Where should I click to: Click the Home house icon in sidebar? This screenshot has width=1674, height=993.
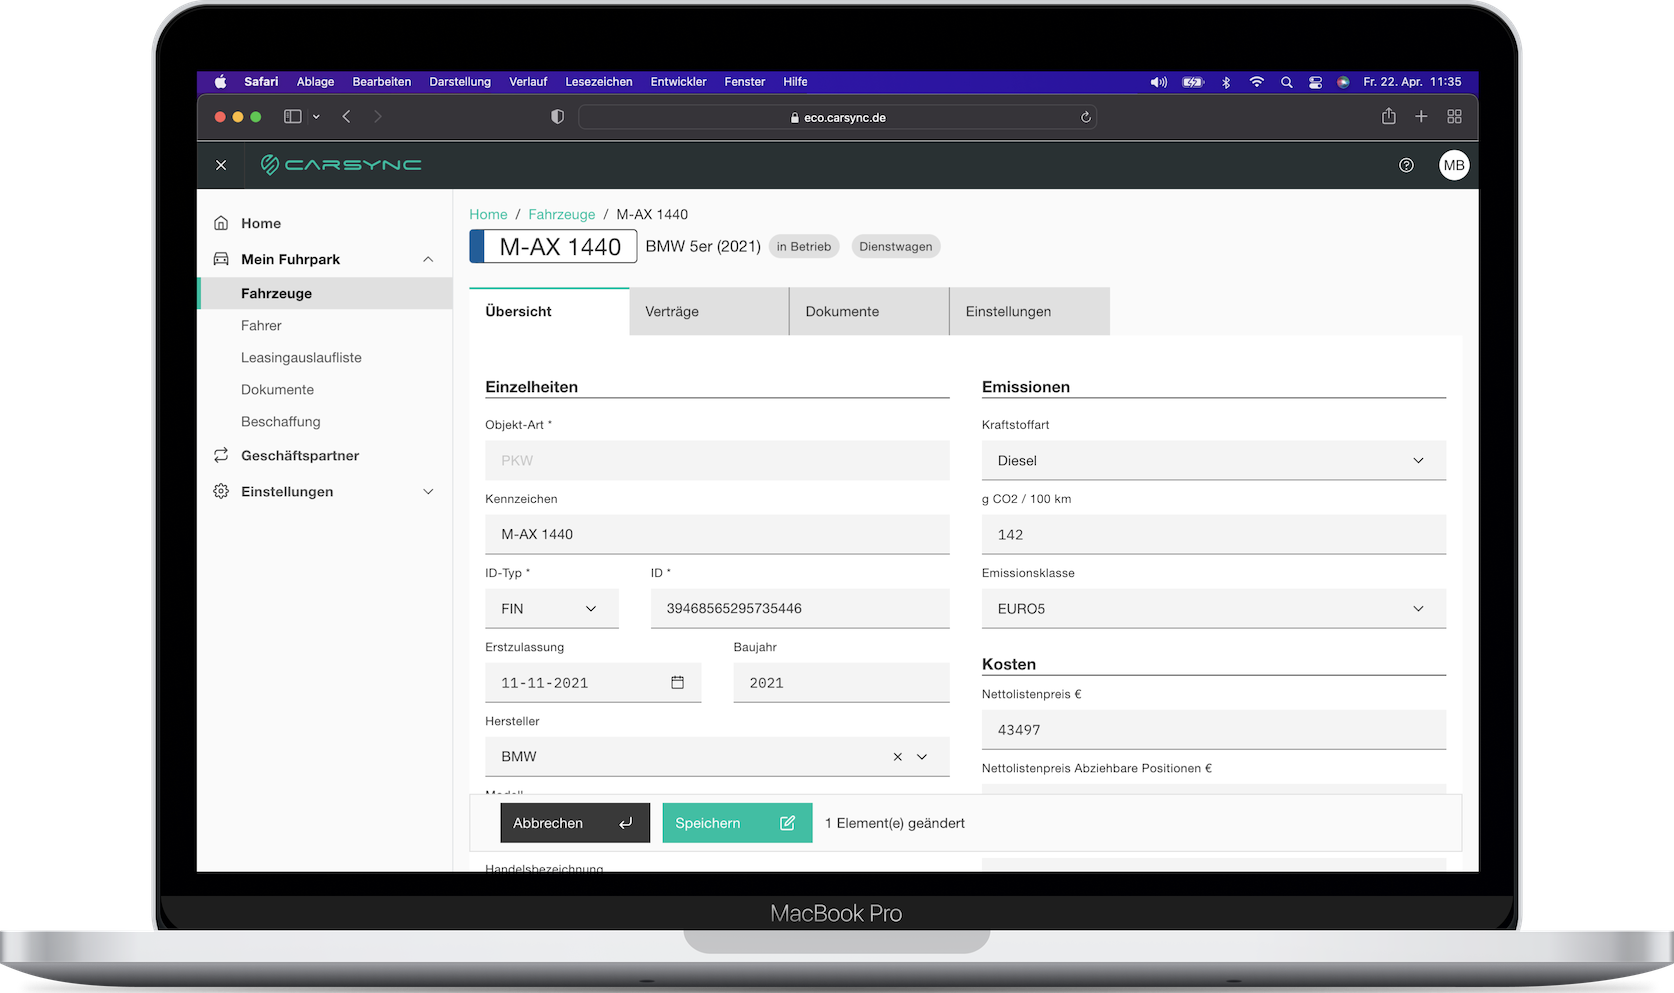221,223
